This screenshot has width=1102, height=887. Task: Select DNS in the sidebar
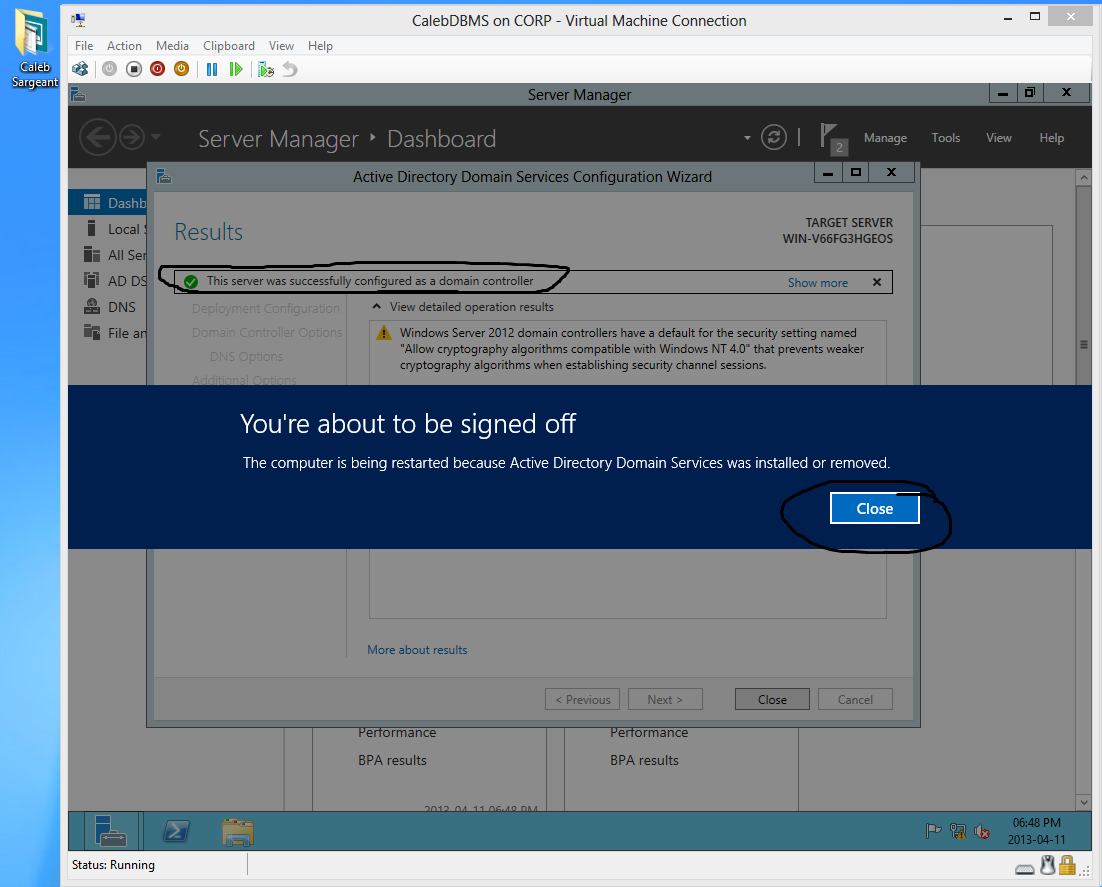point(108,307)
